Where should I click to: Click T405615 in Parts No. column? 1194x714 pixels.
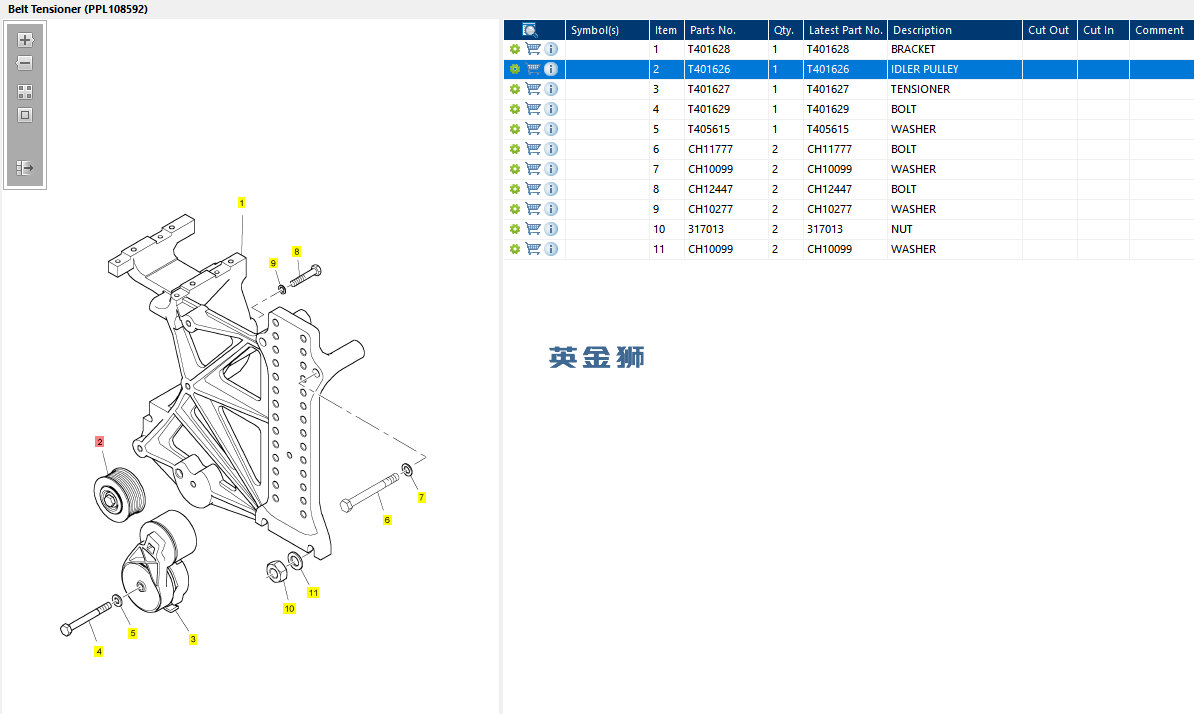point(709,129)
